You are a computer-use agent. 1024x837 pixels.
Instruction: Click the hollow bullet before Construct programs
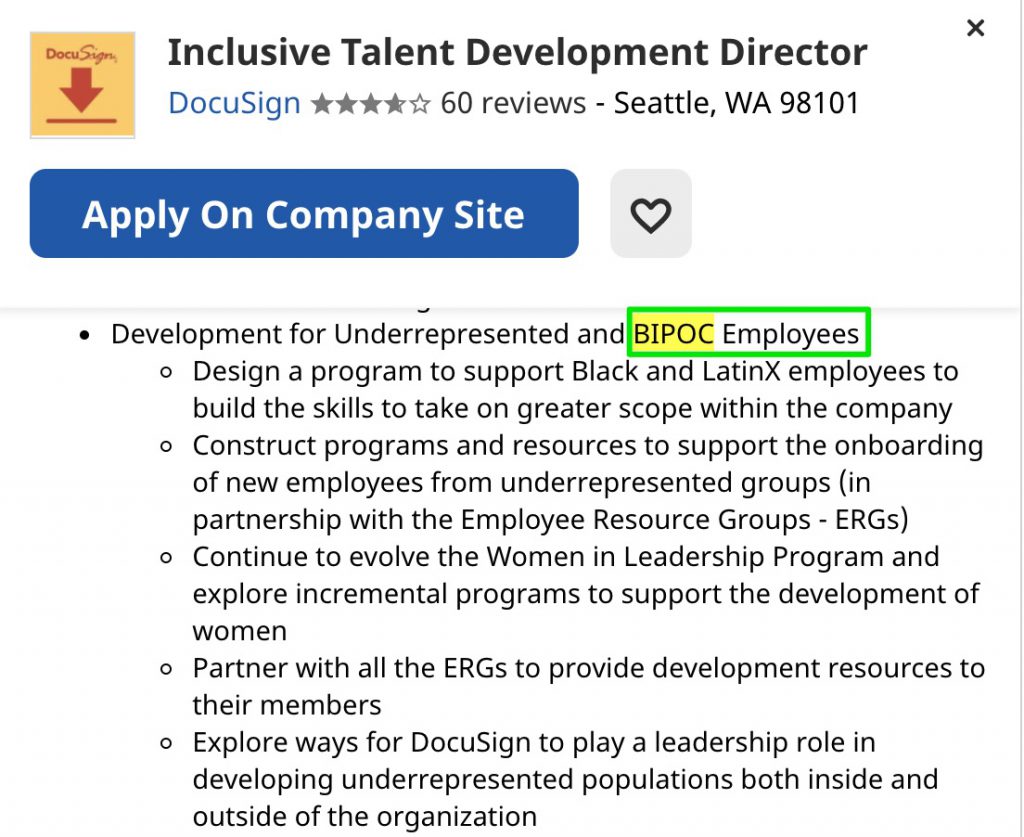coord(168,446)
